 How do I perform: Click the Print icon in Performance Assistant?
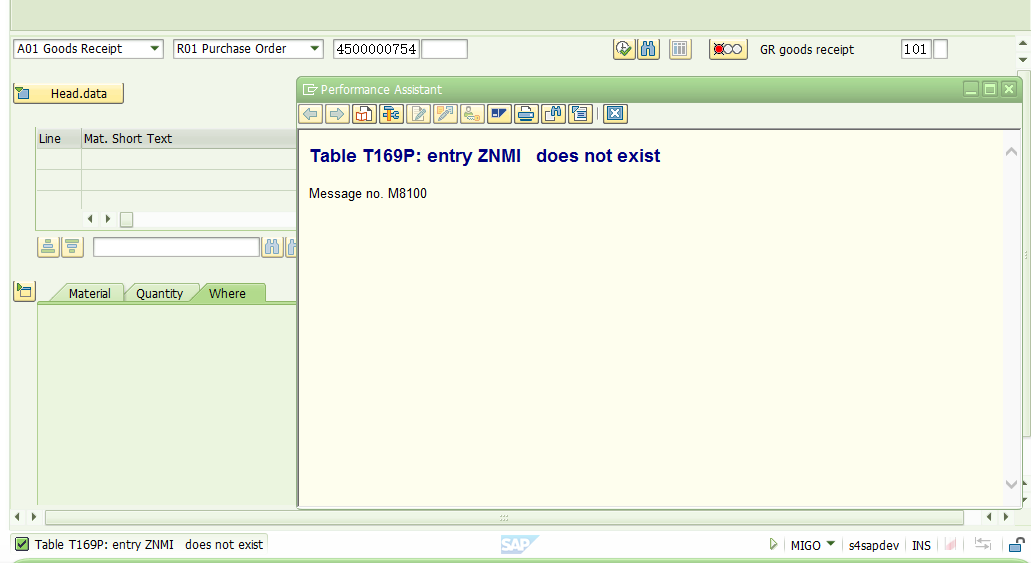coord(526,114)
